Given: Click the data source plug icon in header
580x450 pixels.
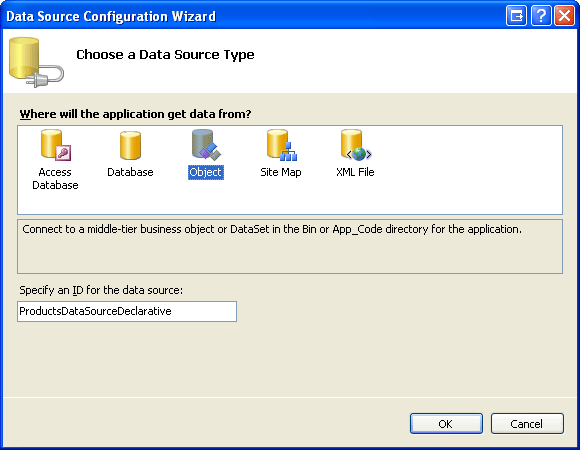Looking at the screenshot, I should 36,62.
